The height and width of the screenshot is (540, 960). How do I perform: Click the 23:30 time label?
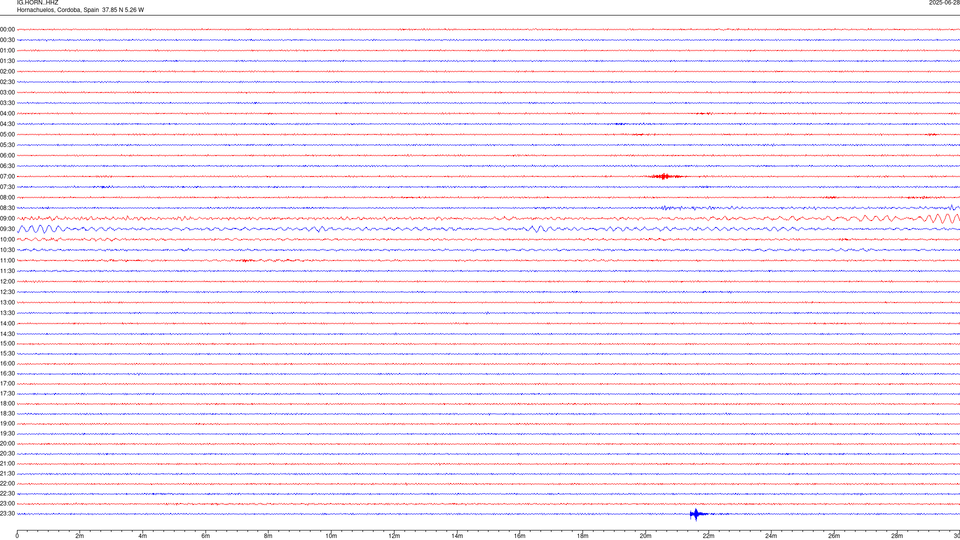click(x=7, y=514)
